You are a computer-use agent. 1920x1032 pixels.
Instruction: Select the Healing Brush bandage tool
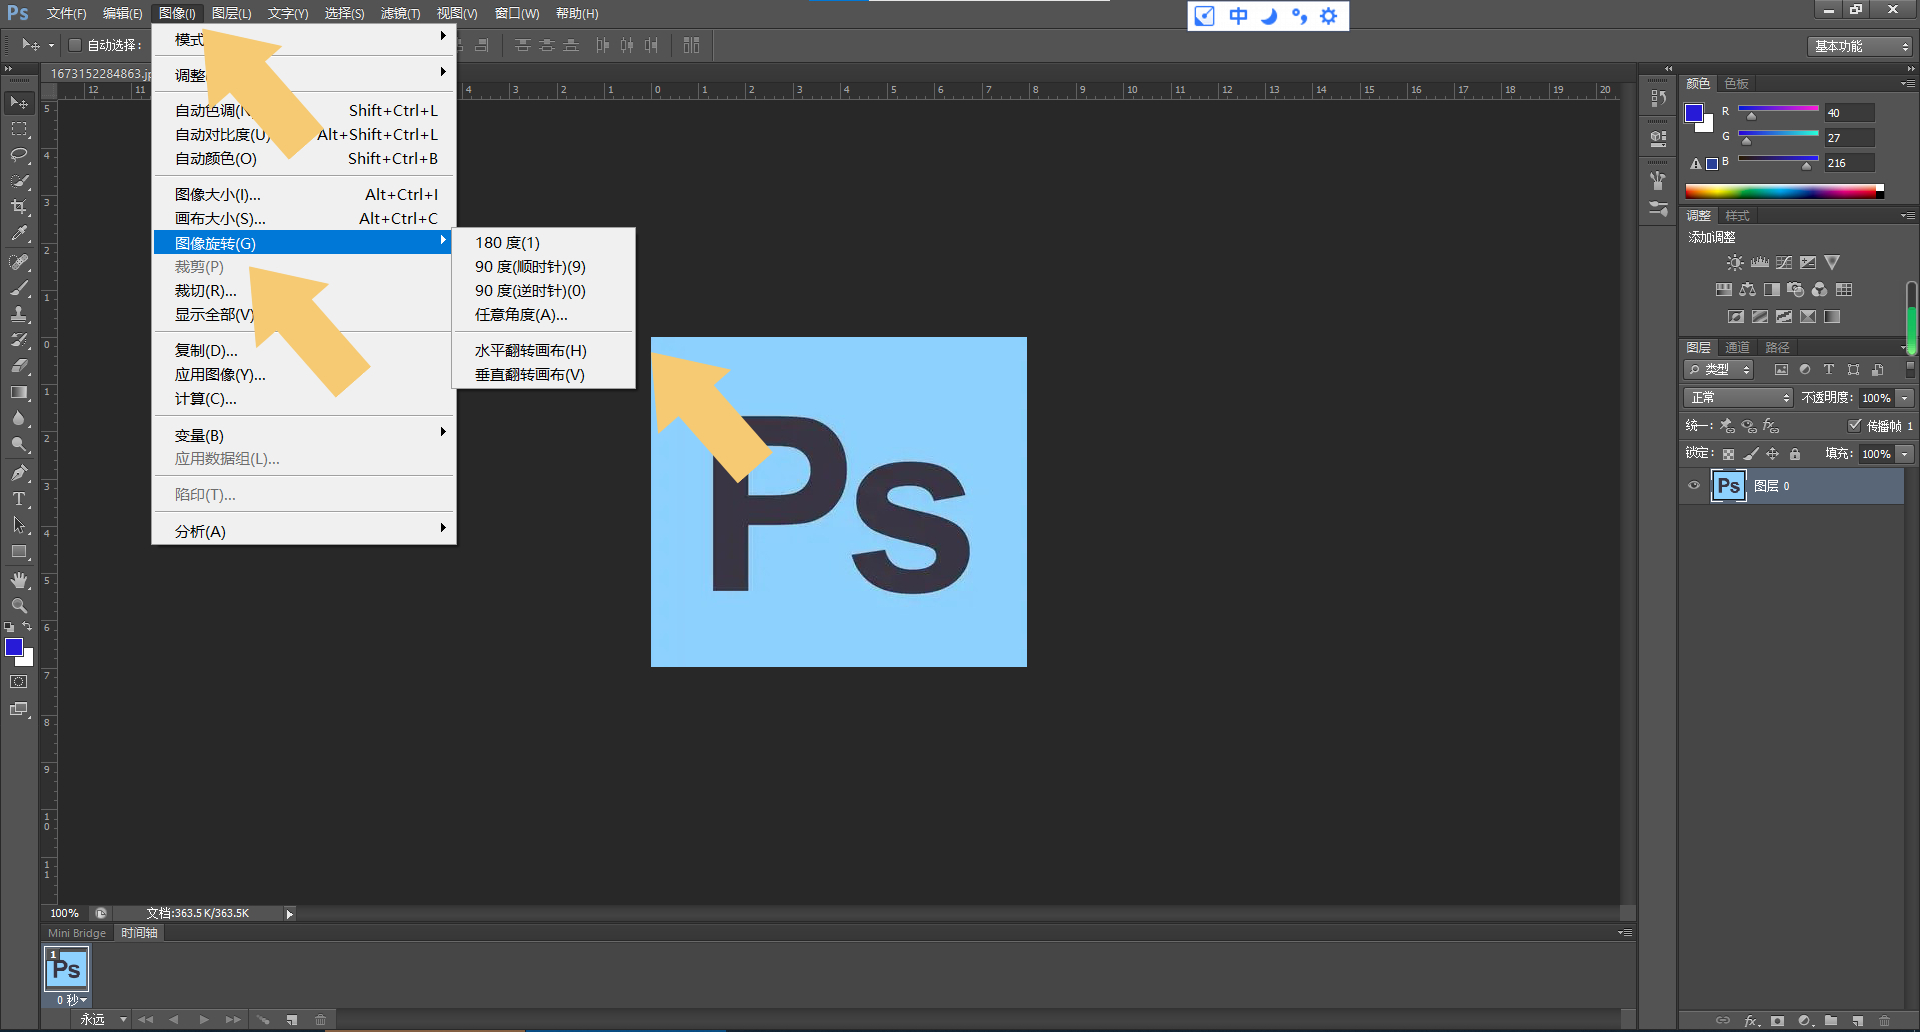click(x=19, y=262)
